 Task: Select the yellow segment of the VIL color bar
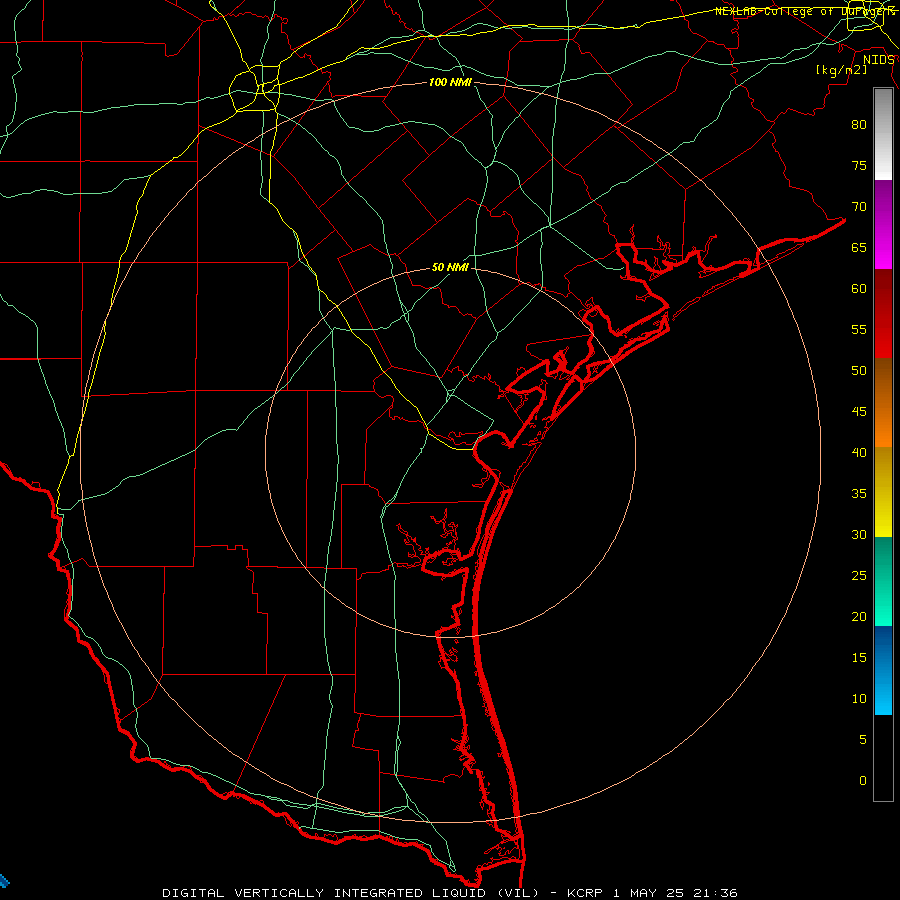[883, 492]
